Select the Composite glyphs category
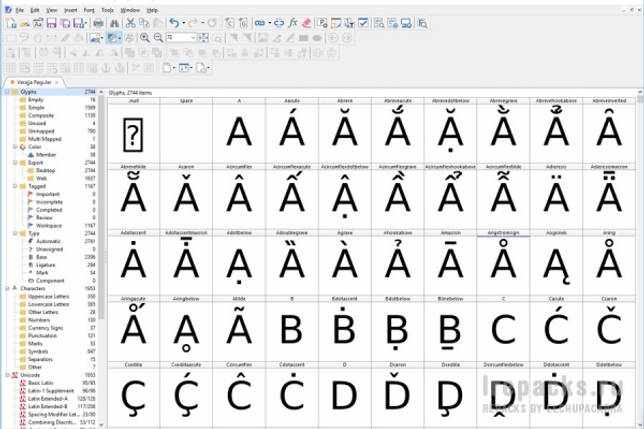644x429 pixels. point(41,115)
